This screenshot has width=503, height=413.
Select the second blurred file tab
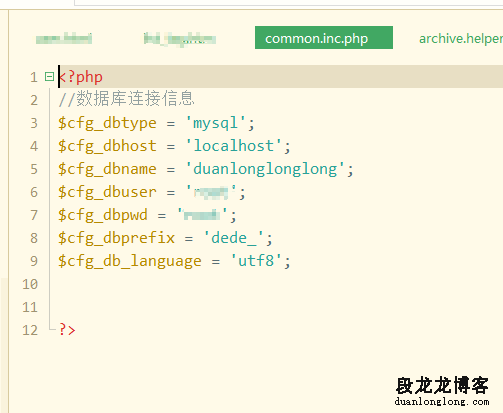point(180,39)
